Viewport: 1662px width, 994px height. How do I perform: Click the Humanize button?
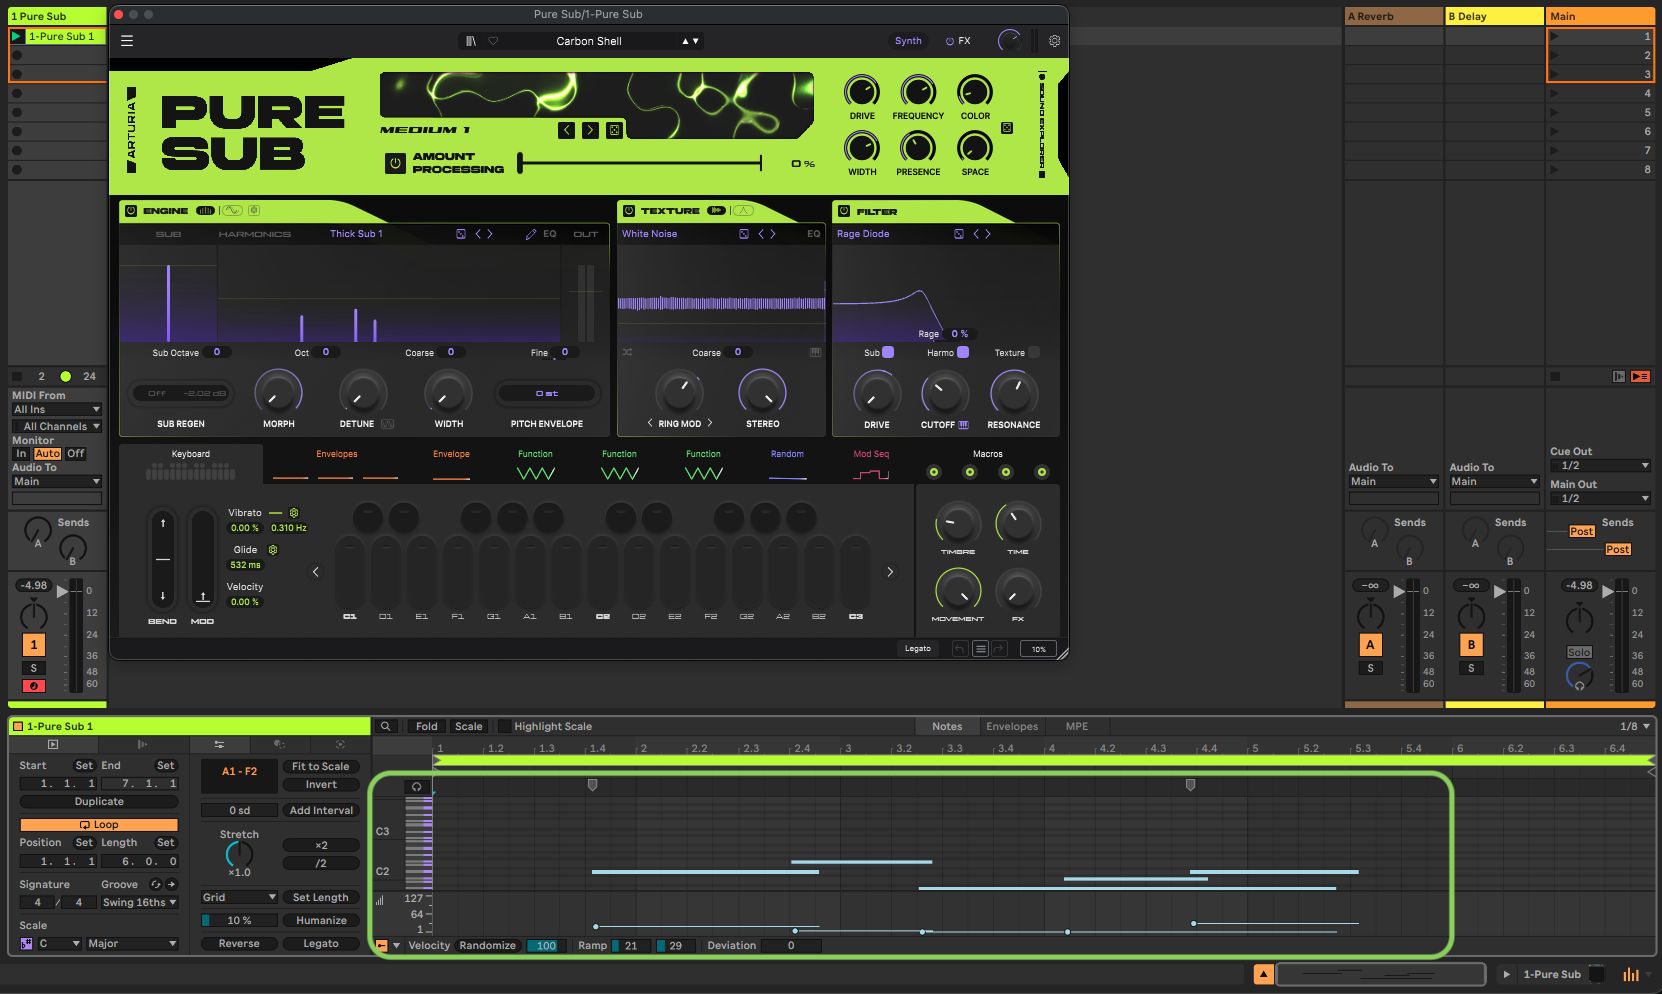pos(321,921)
